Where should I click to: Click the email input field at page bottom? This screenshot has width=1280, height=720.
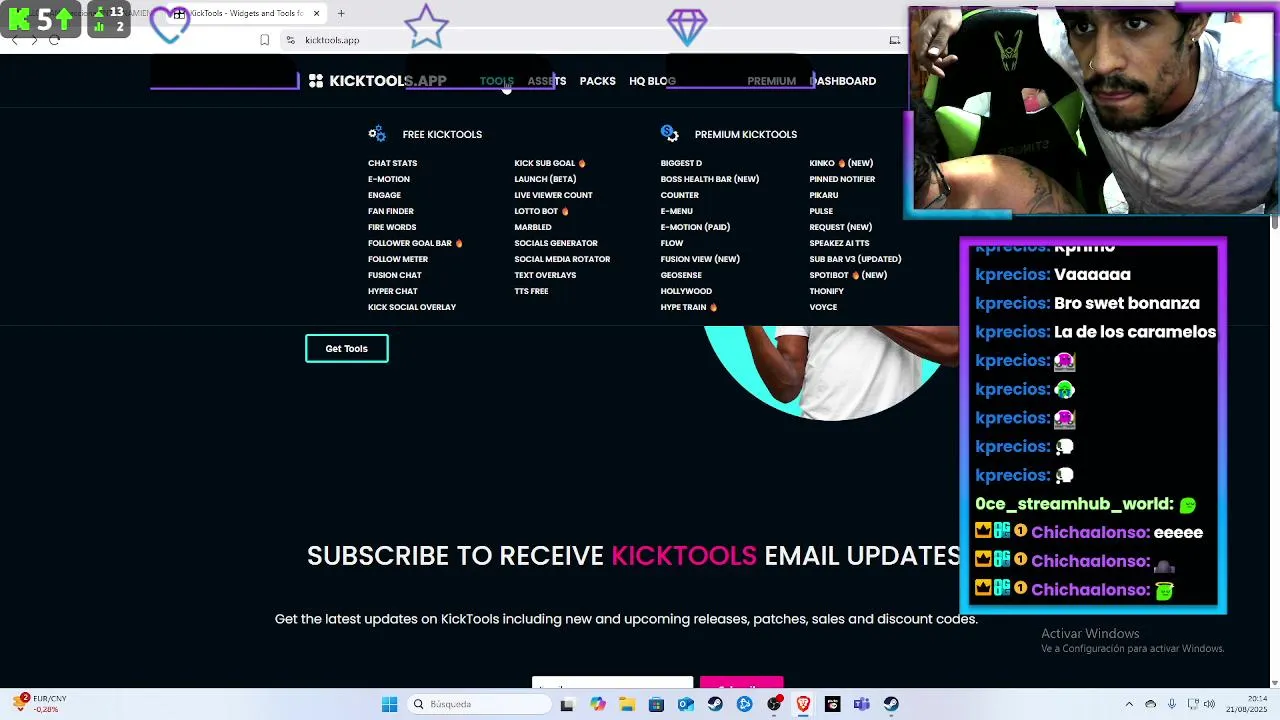[612, 684]
